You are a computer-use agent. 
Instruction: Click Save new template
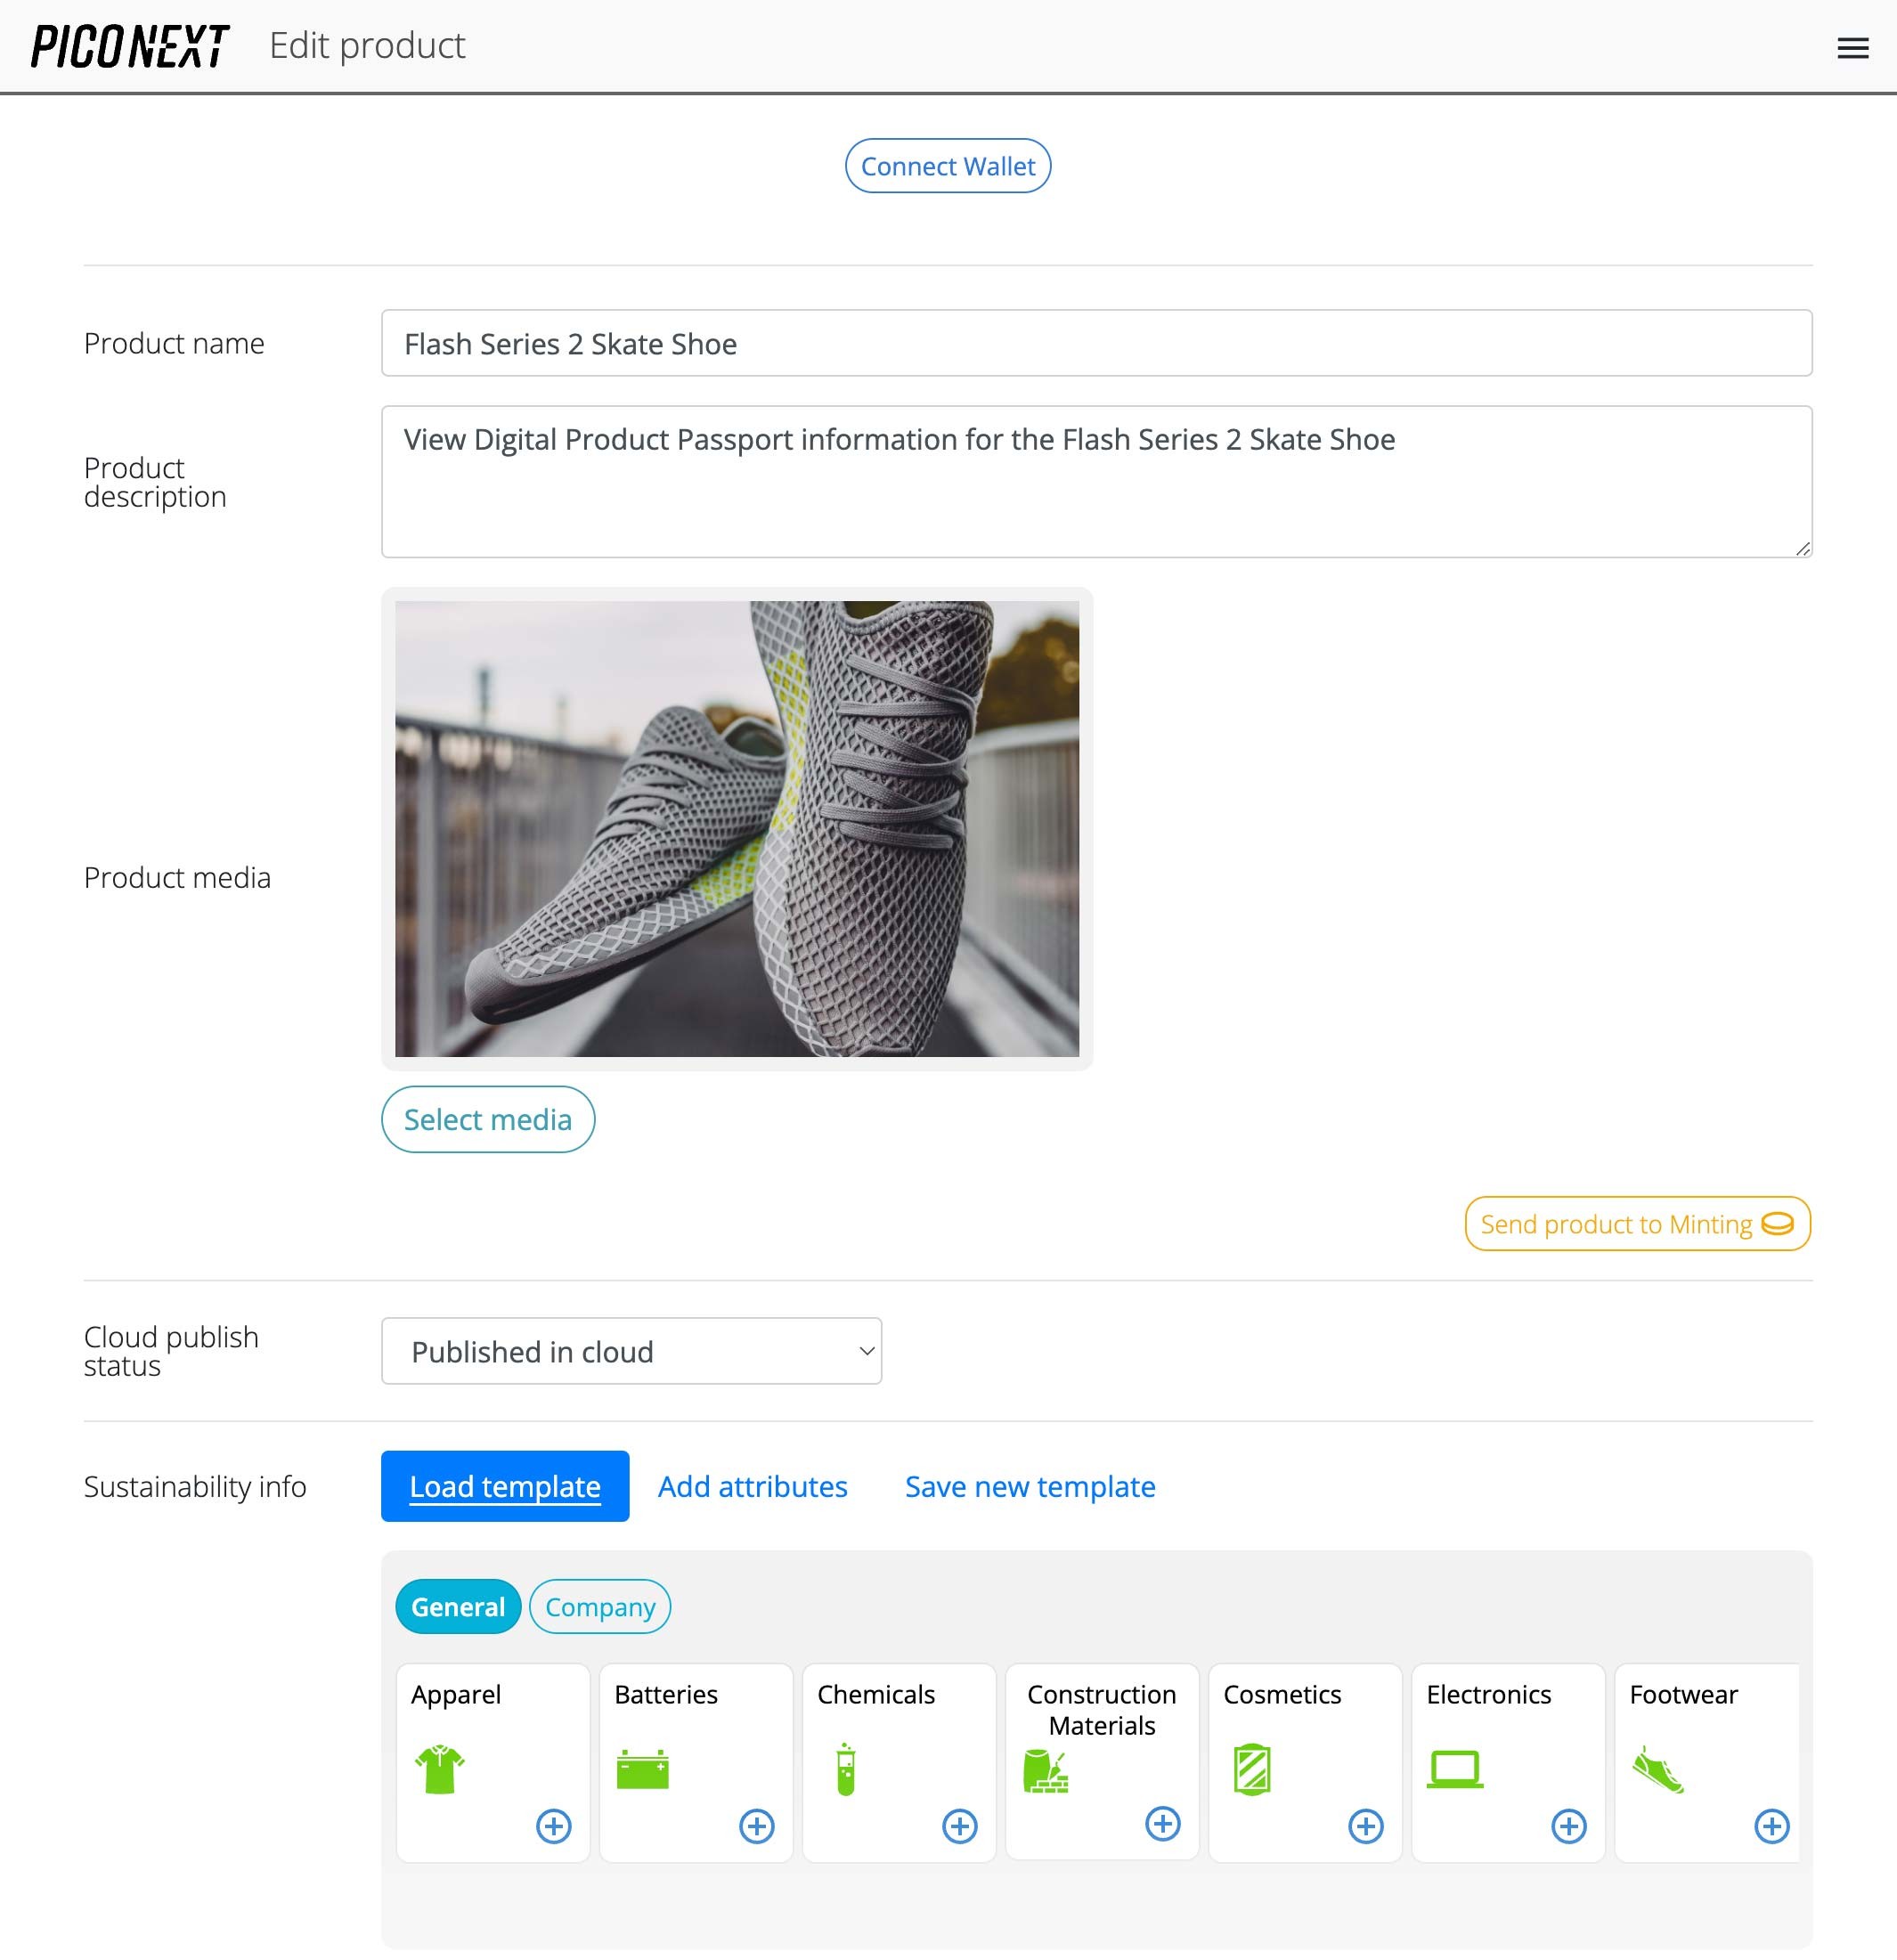(x=1029, y=1486)
